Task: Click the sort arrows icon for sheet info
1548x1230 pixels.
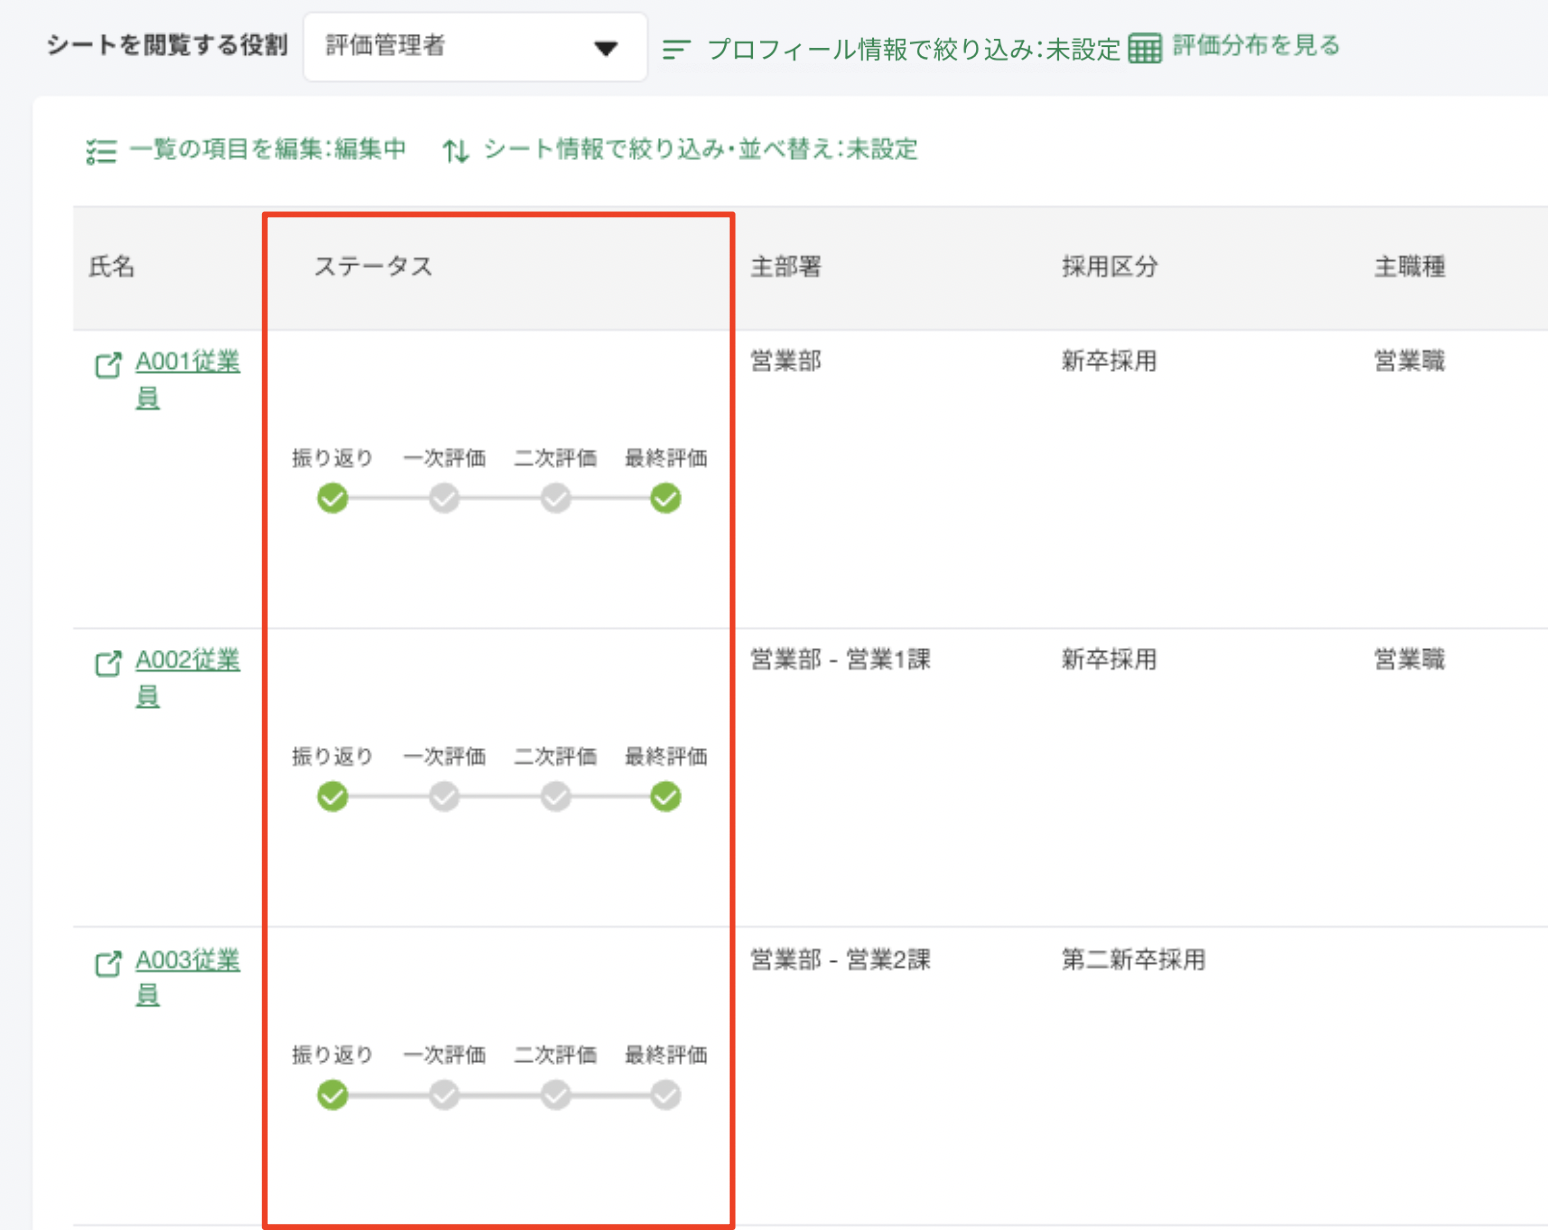Action: point(456,151)
